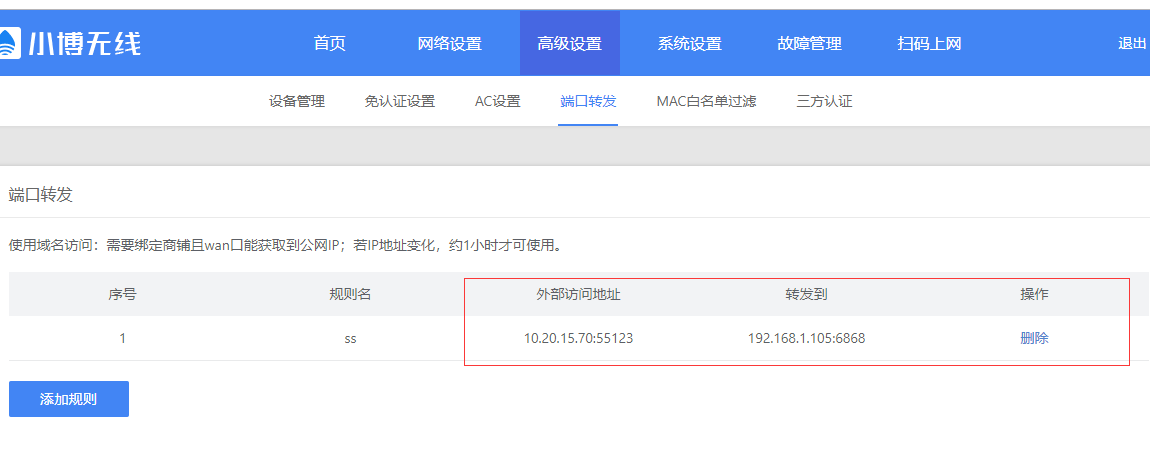Go to 网络设置 menu
Screen dimensions: 1150x456
pyautogui.click(x=450, y=43)
